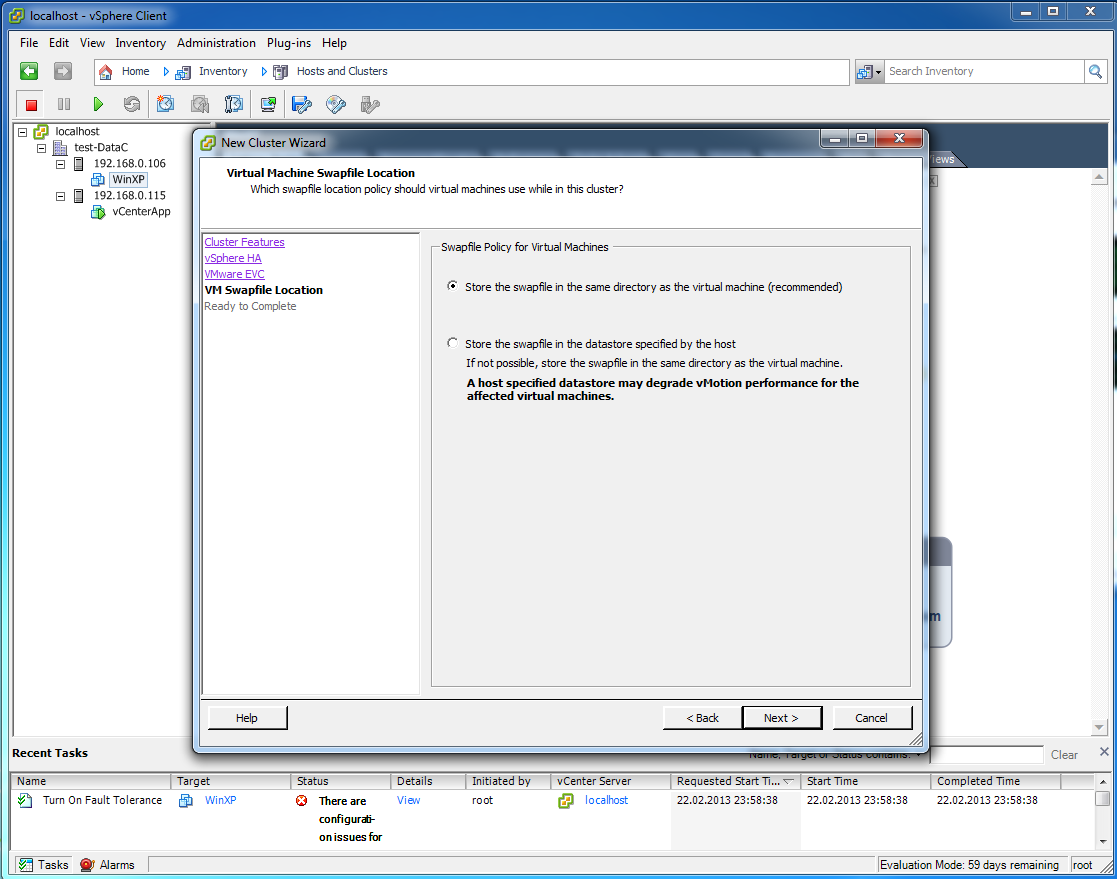
Task: Open the View details link in Recent Tasks
Action: [x=408, y=800]
